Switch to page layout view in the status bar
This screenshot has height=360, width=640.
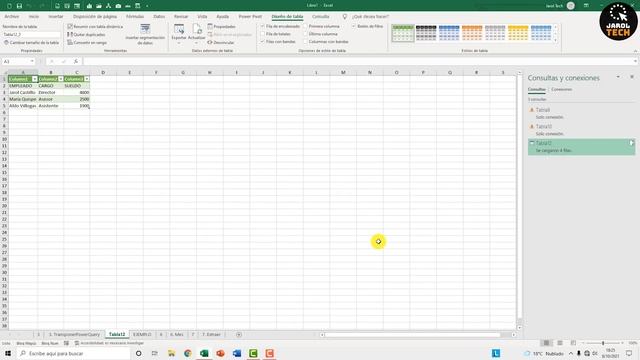pyautogui.click(x=560, y=343)
